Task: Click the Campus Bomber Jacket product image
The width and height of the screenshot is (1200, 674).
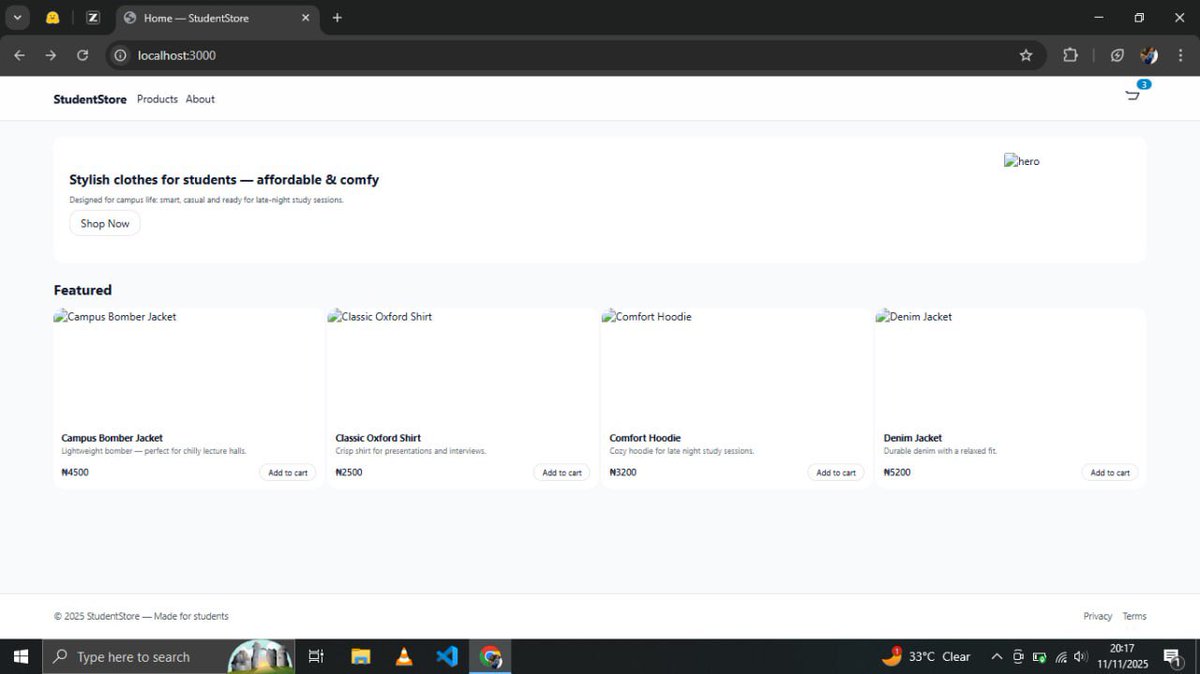Action: tap(189, 366)
